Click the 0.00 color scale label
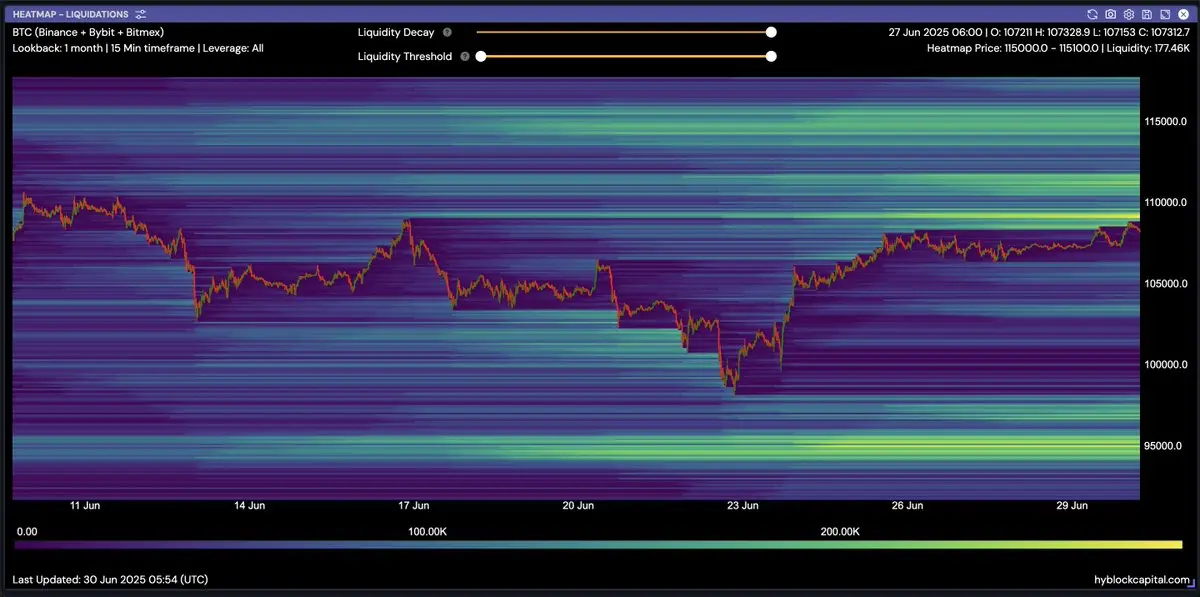 click(x=27, y=531)
